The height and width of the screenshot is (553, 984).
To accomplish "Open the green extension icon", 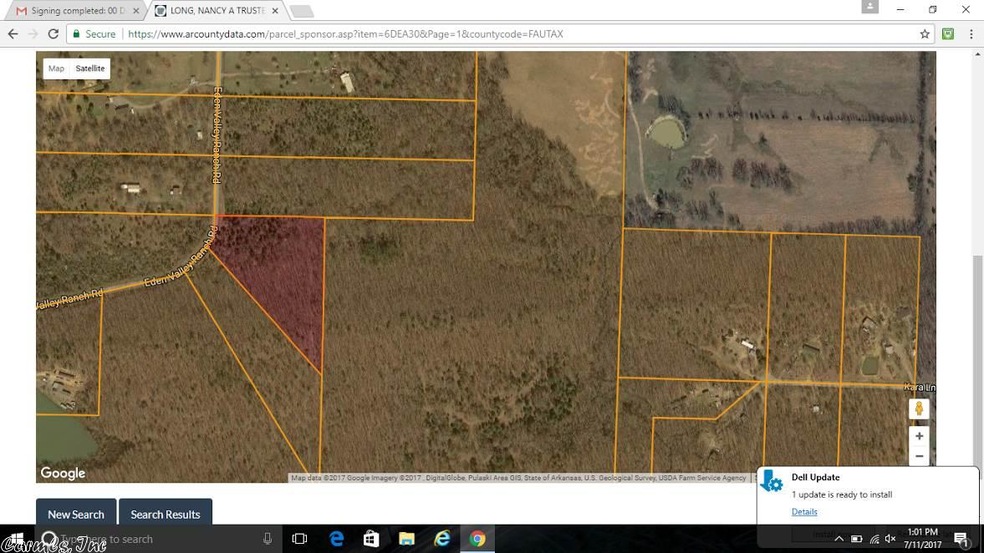I will tap(948, 34).
